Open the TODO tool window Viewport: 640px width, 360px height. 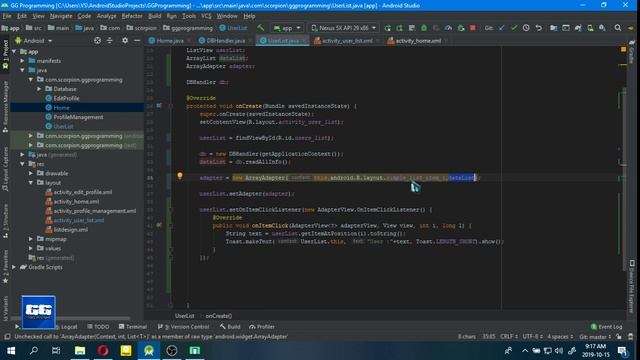98,327
